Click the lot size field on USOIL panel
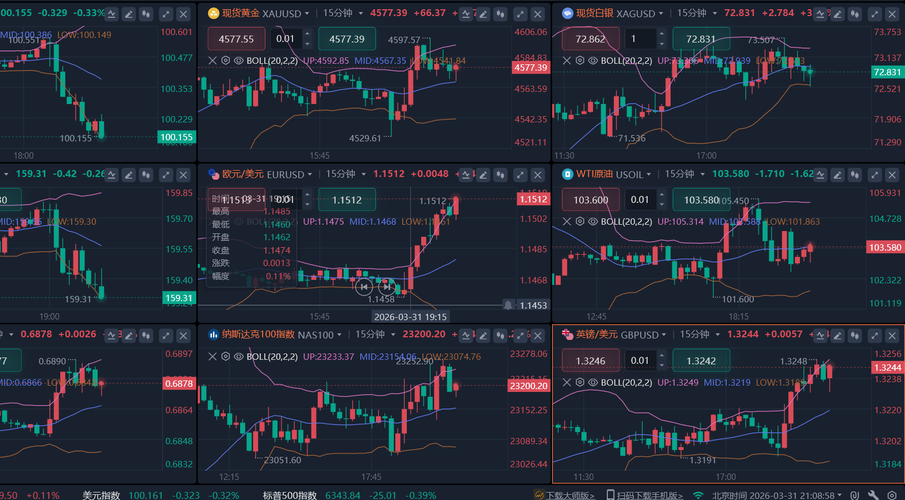Screen dimensions: 905x500 [x=646, y=199]
